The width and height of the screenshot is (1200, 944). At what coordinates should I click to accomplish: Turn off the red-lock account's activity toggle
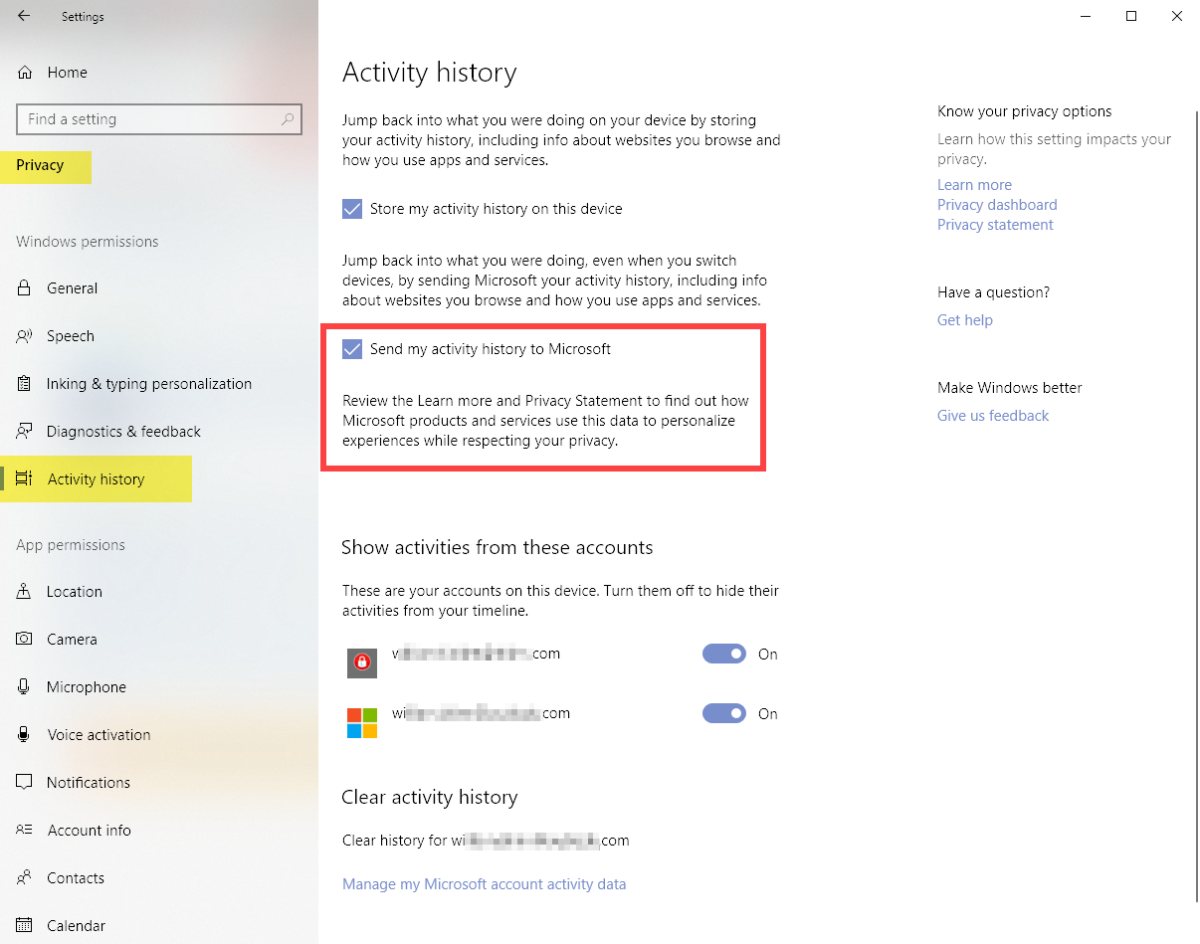pyautogui.click(x=724, y=654)
